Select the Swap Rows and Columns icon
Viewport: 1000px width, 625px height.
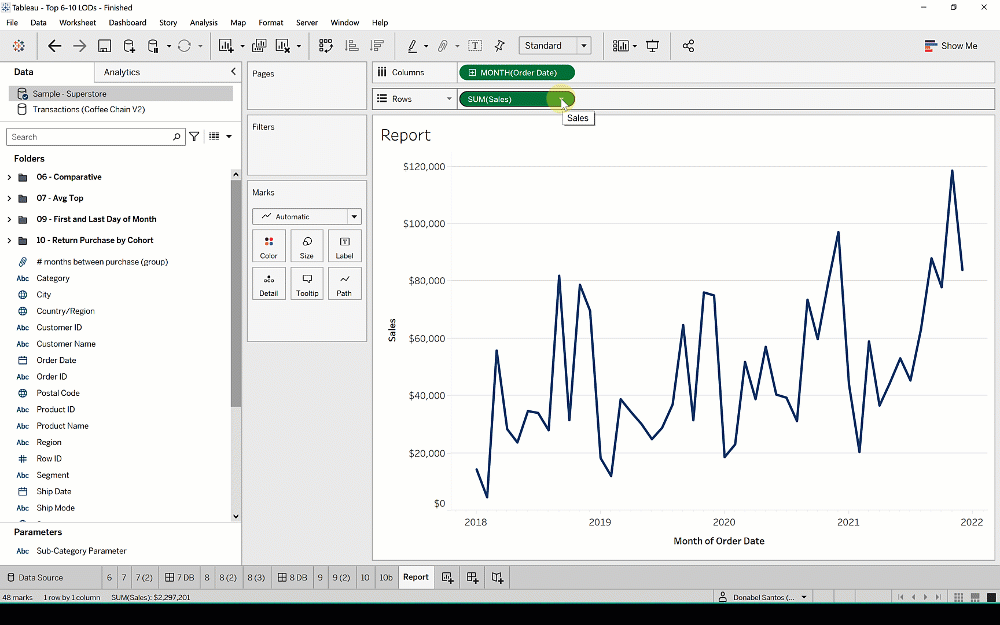pyautogui.click(x=324, y=45)
